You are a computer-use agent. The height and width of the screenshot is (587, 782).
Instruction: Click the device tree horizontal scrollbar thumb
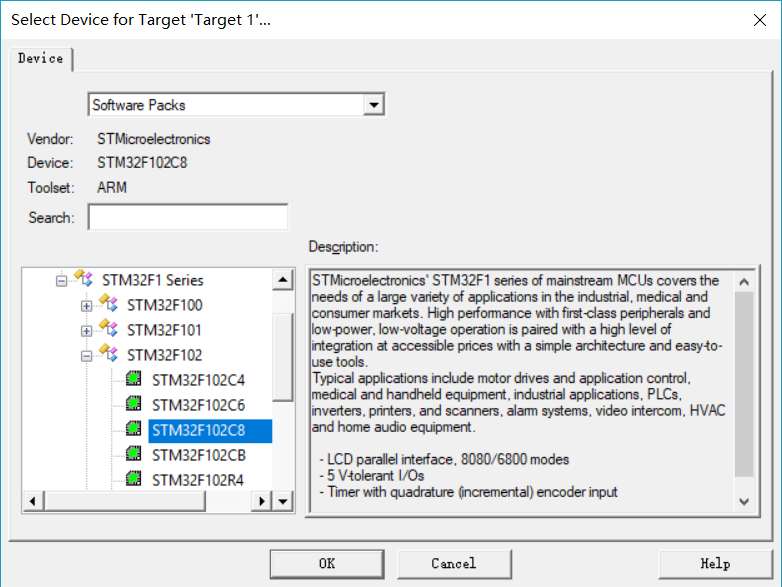click(125, 501)
